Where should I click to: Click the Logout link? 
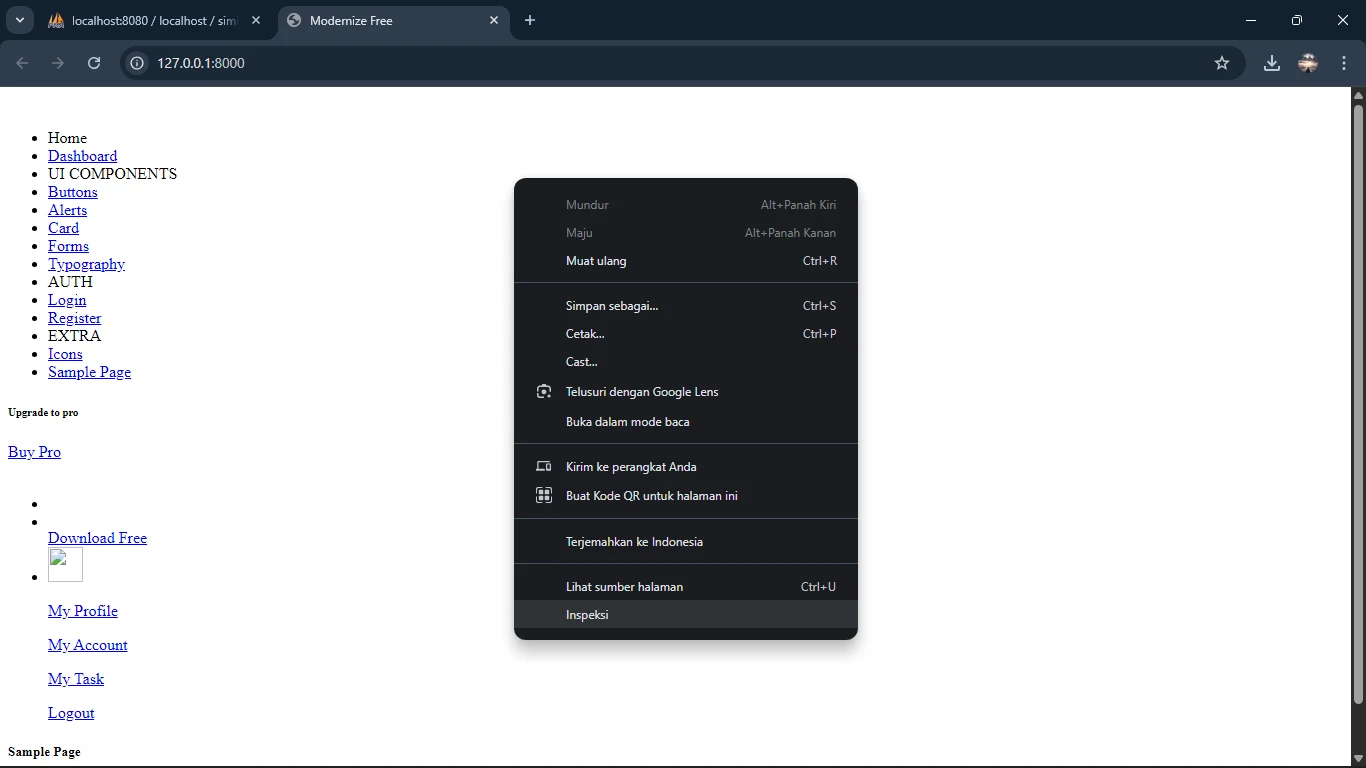point(71,713)
